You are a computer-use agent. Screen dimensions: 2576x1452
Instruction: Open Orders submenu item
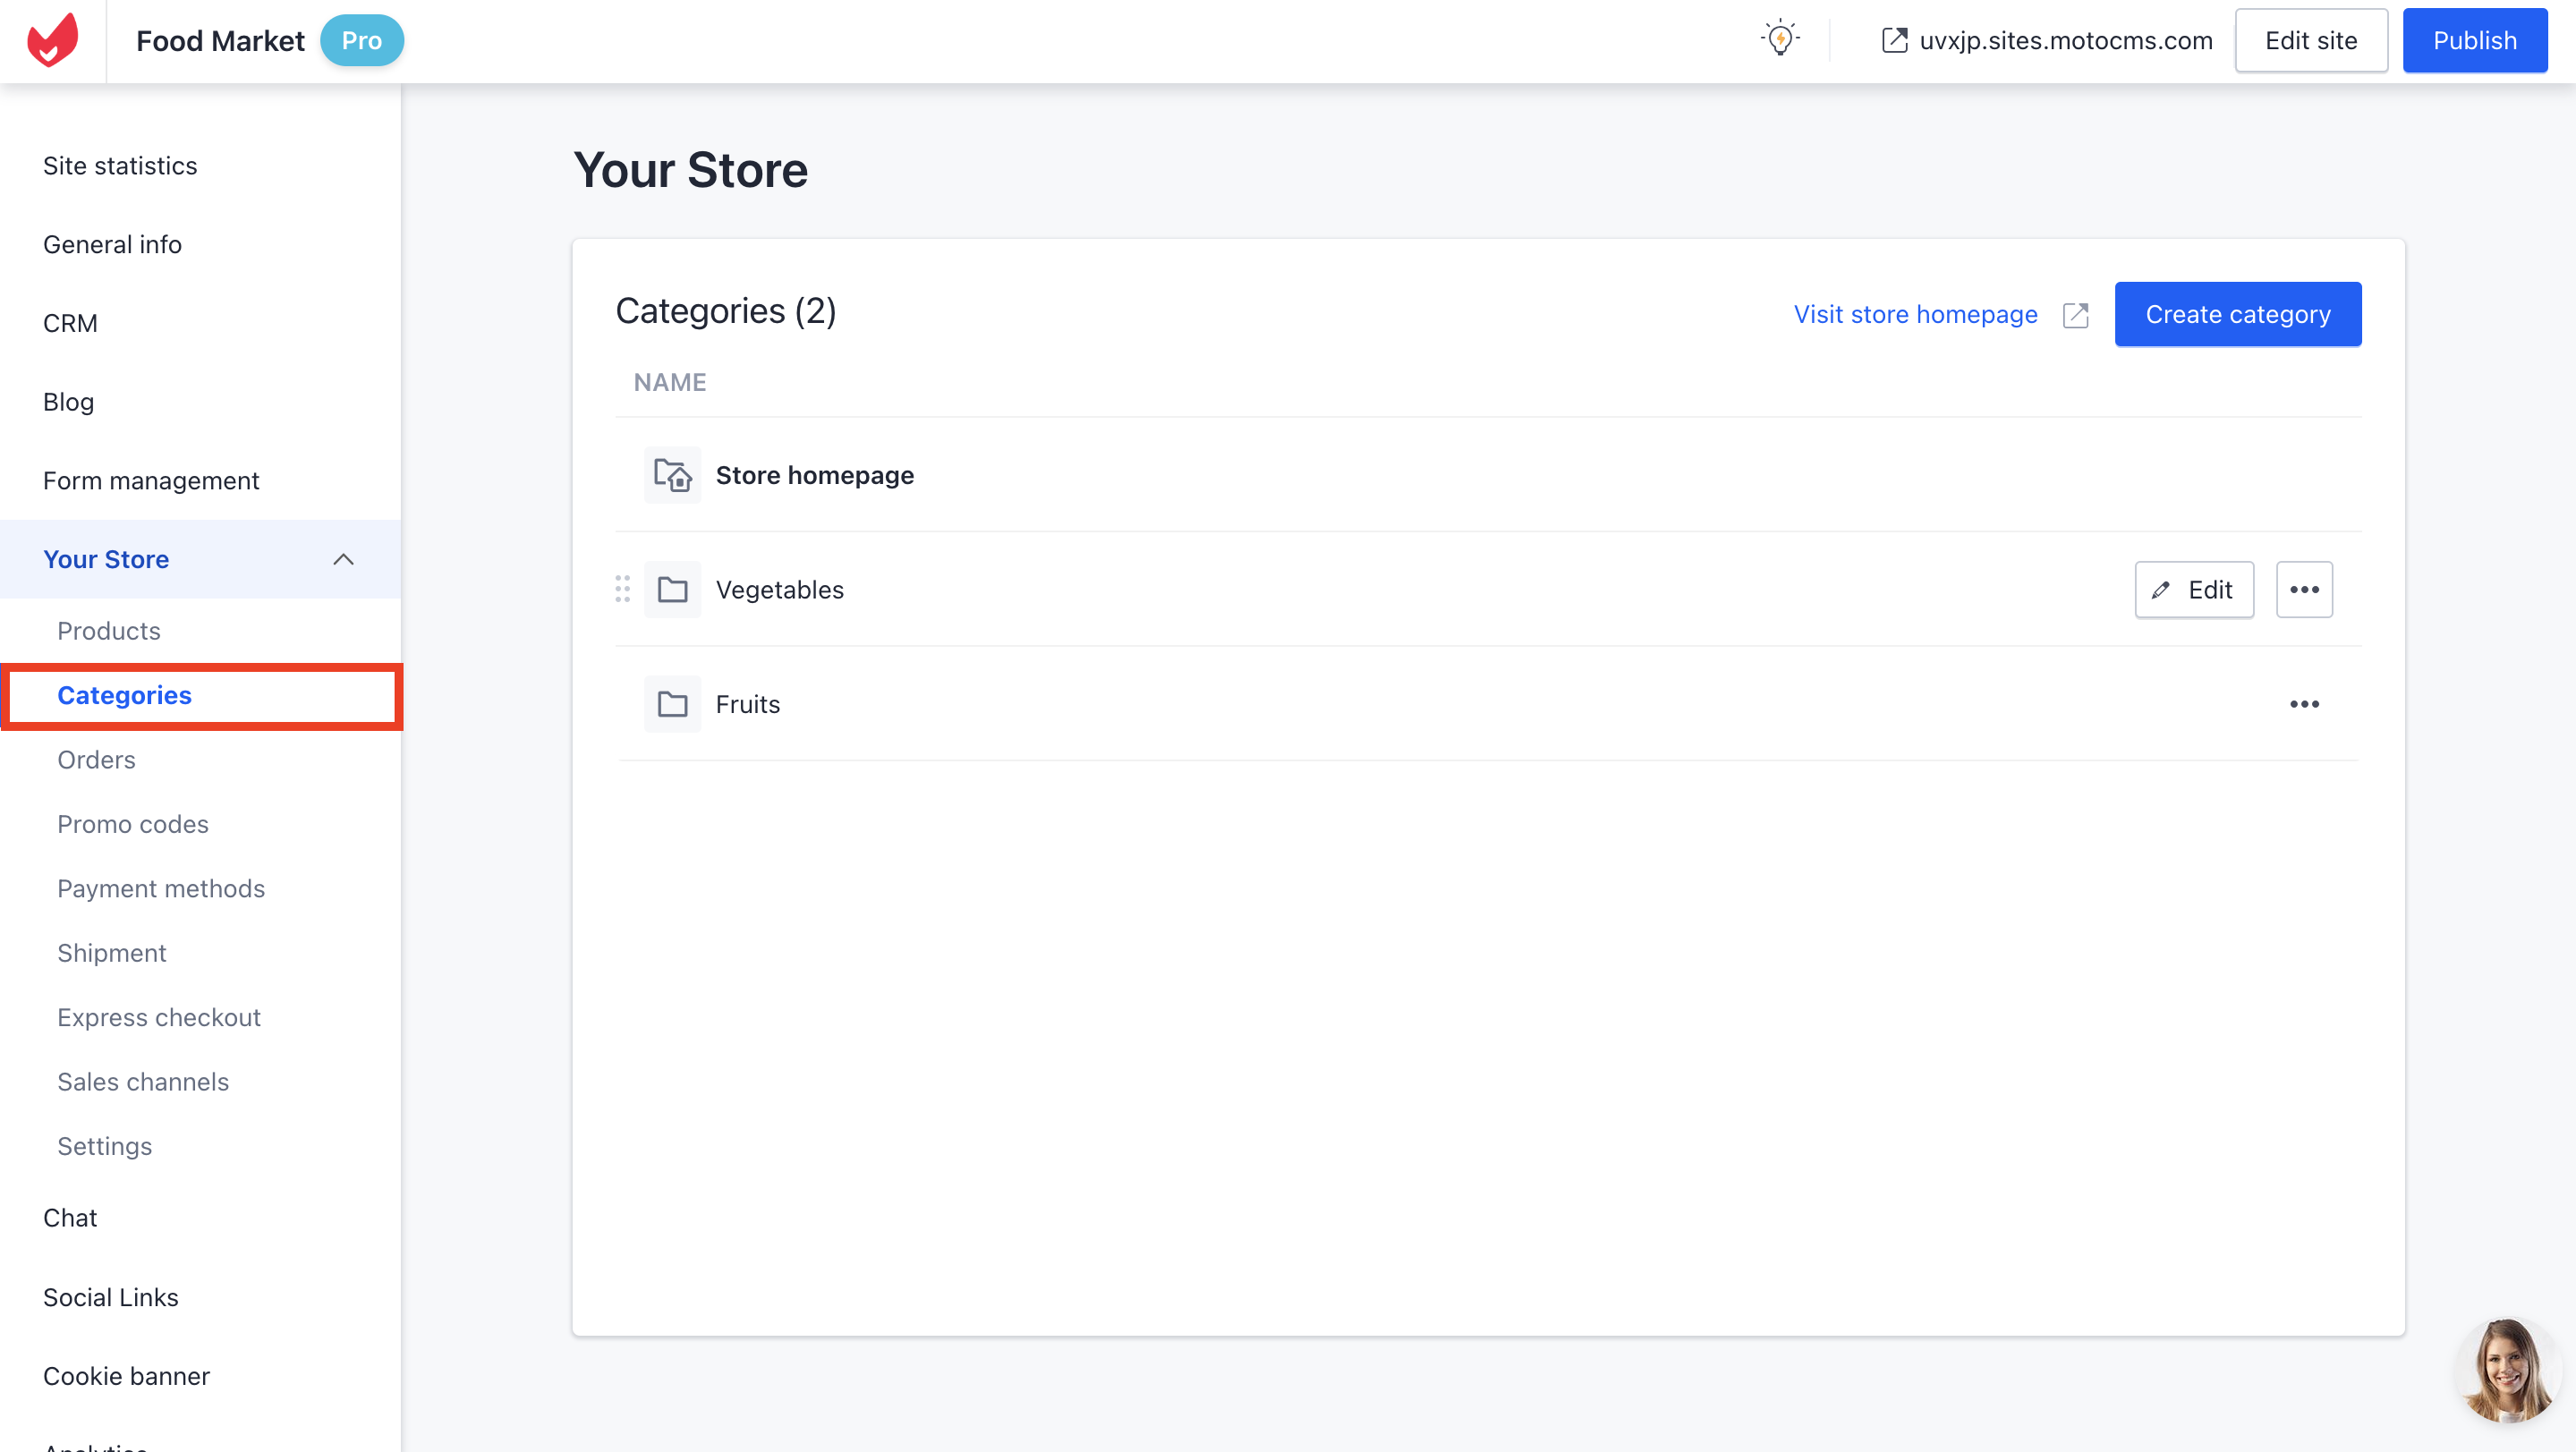(x=96, y=760)
